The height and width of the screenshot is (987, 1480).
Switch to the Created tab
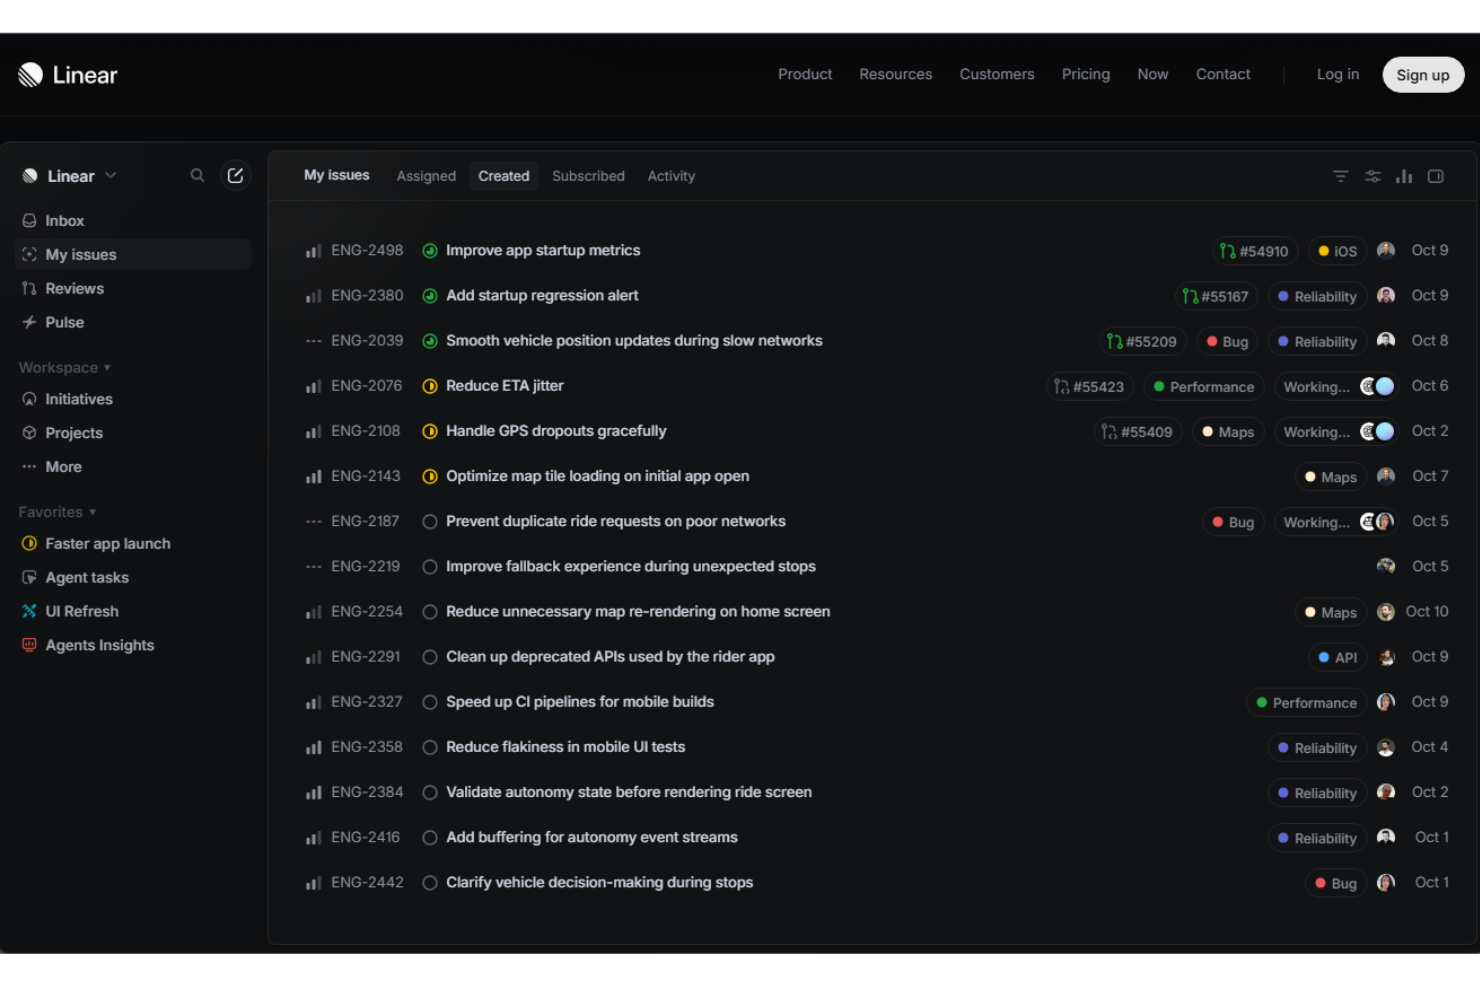point(504,176)
